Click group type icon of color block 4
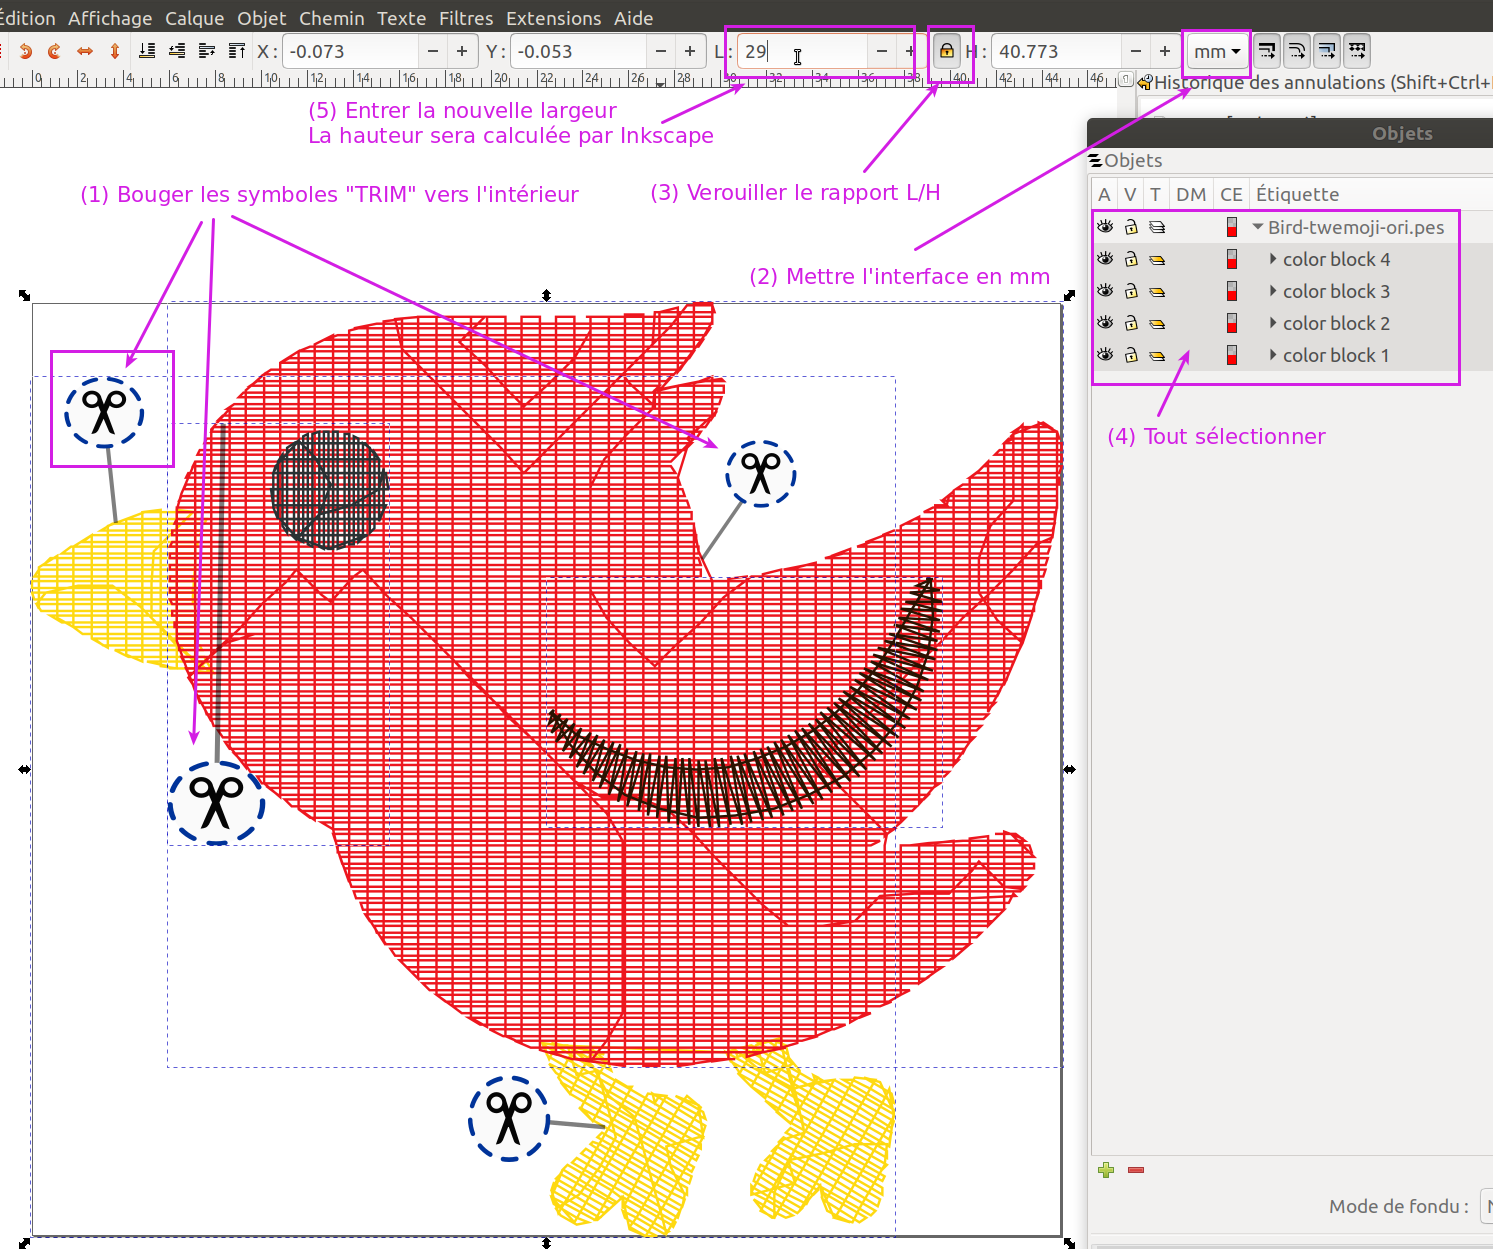The height and width of the screenshot is (1252, 1494). coord(1157,259)
